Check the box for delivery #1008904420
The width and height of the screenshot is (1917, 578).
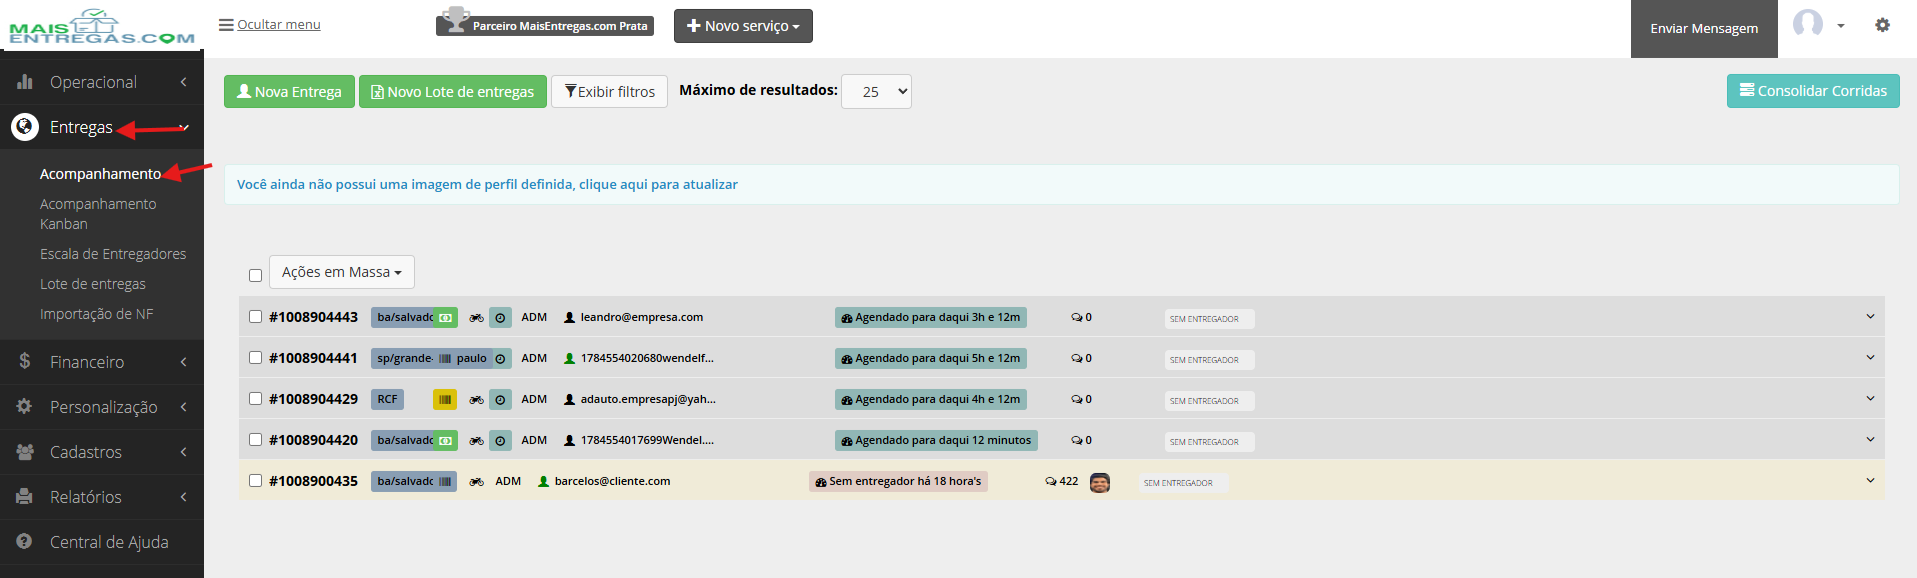255,440
